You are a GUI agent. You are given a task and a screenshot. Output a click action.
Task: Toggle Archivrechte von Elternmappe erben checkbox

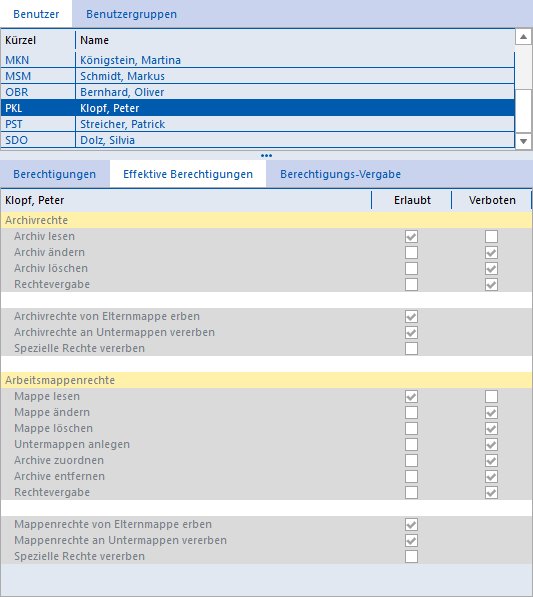point(411,316)
